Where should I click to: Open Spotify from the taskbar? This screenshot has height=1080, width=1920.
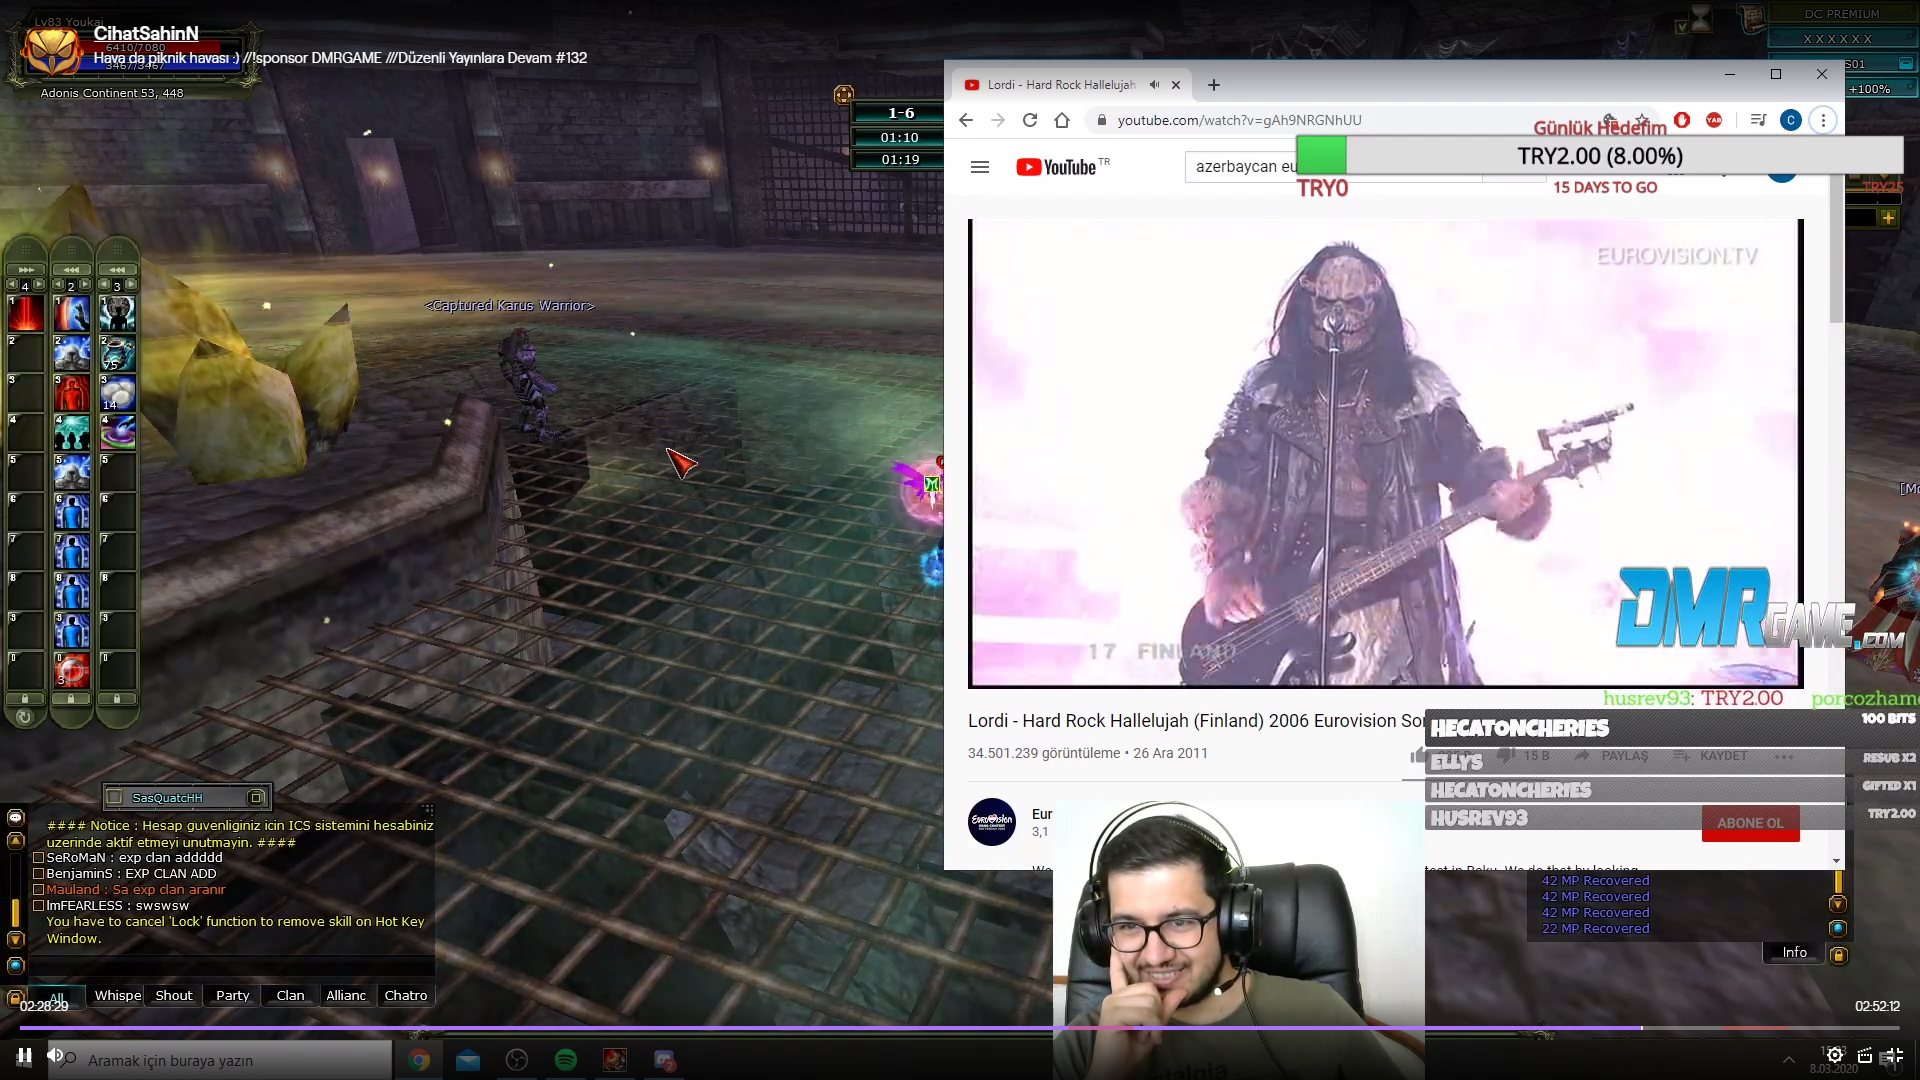coord(566,1060)
